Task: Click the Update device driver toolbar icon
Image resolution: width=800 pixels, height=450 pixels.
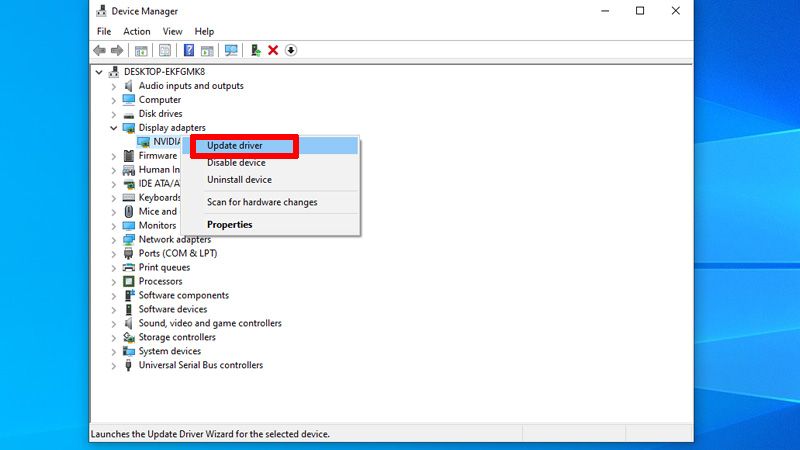Action: tap(255, 50)
